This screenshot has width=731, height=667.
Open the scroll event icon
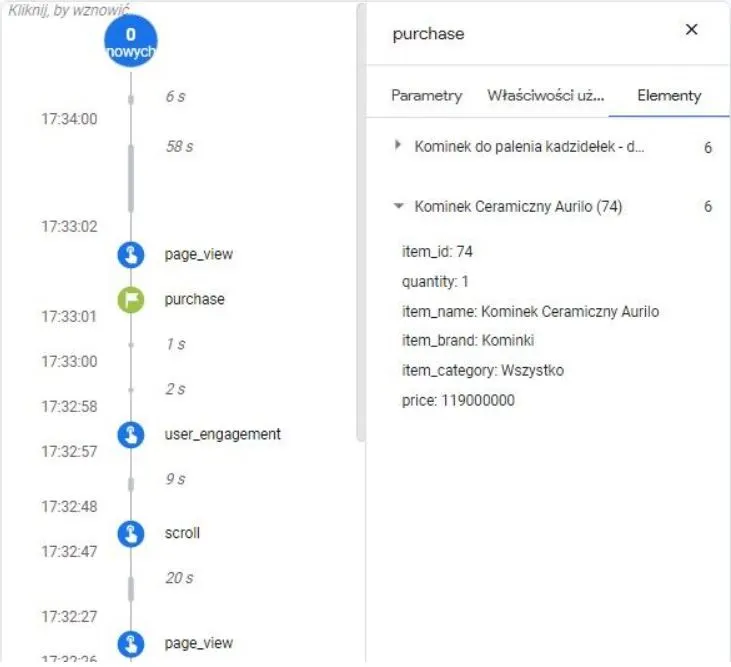coord(131,533)
